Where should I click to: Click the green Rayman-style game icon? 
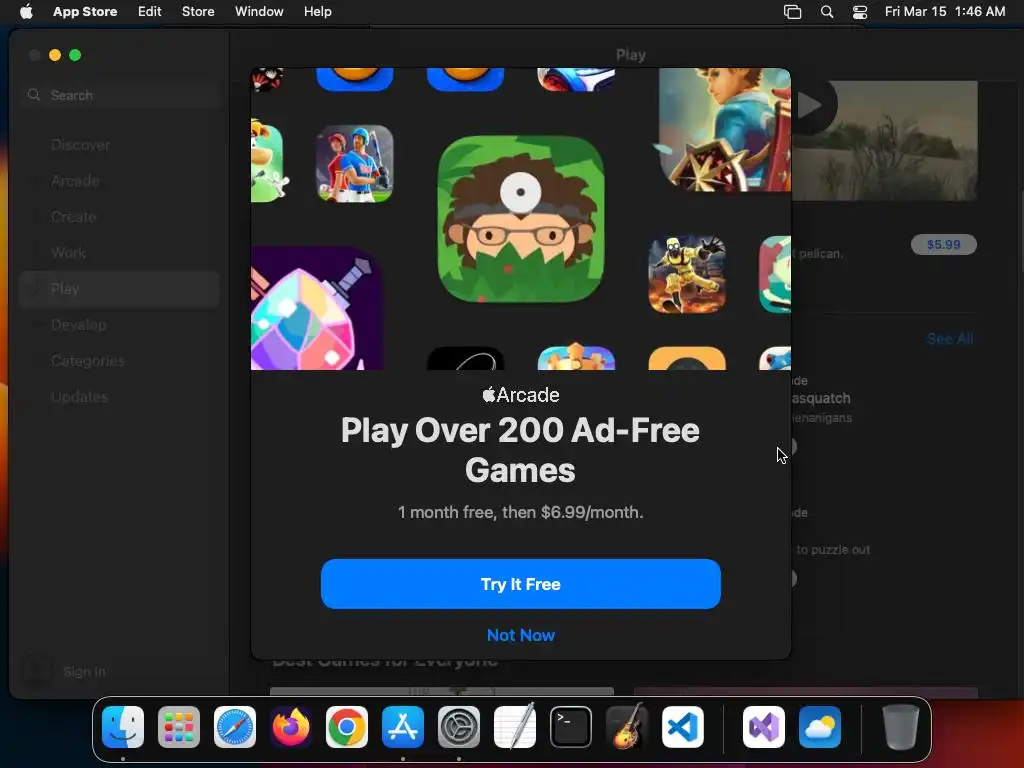[267, 161]
